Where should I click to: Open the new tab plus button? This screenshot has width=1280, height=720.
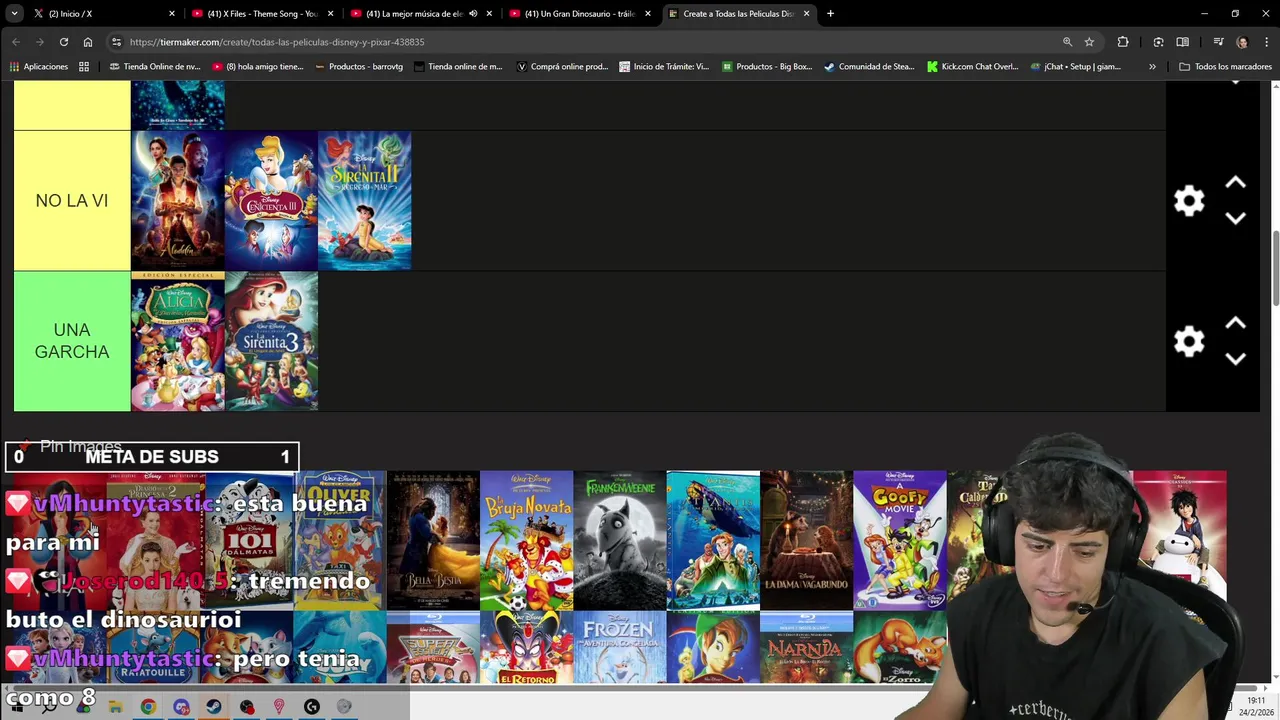point(830,14)
